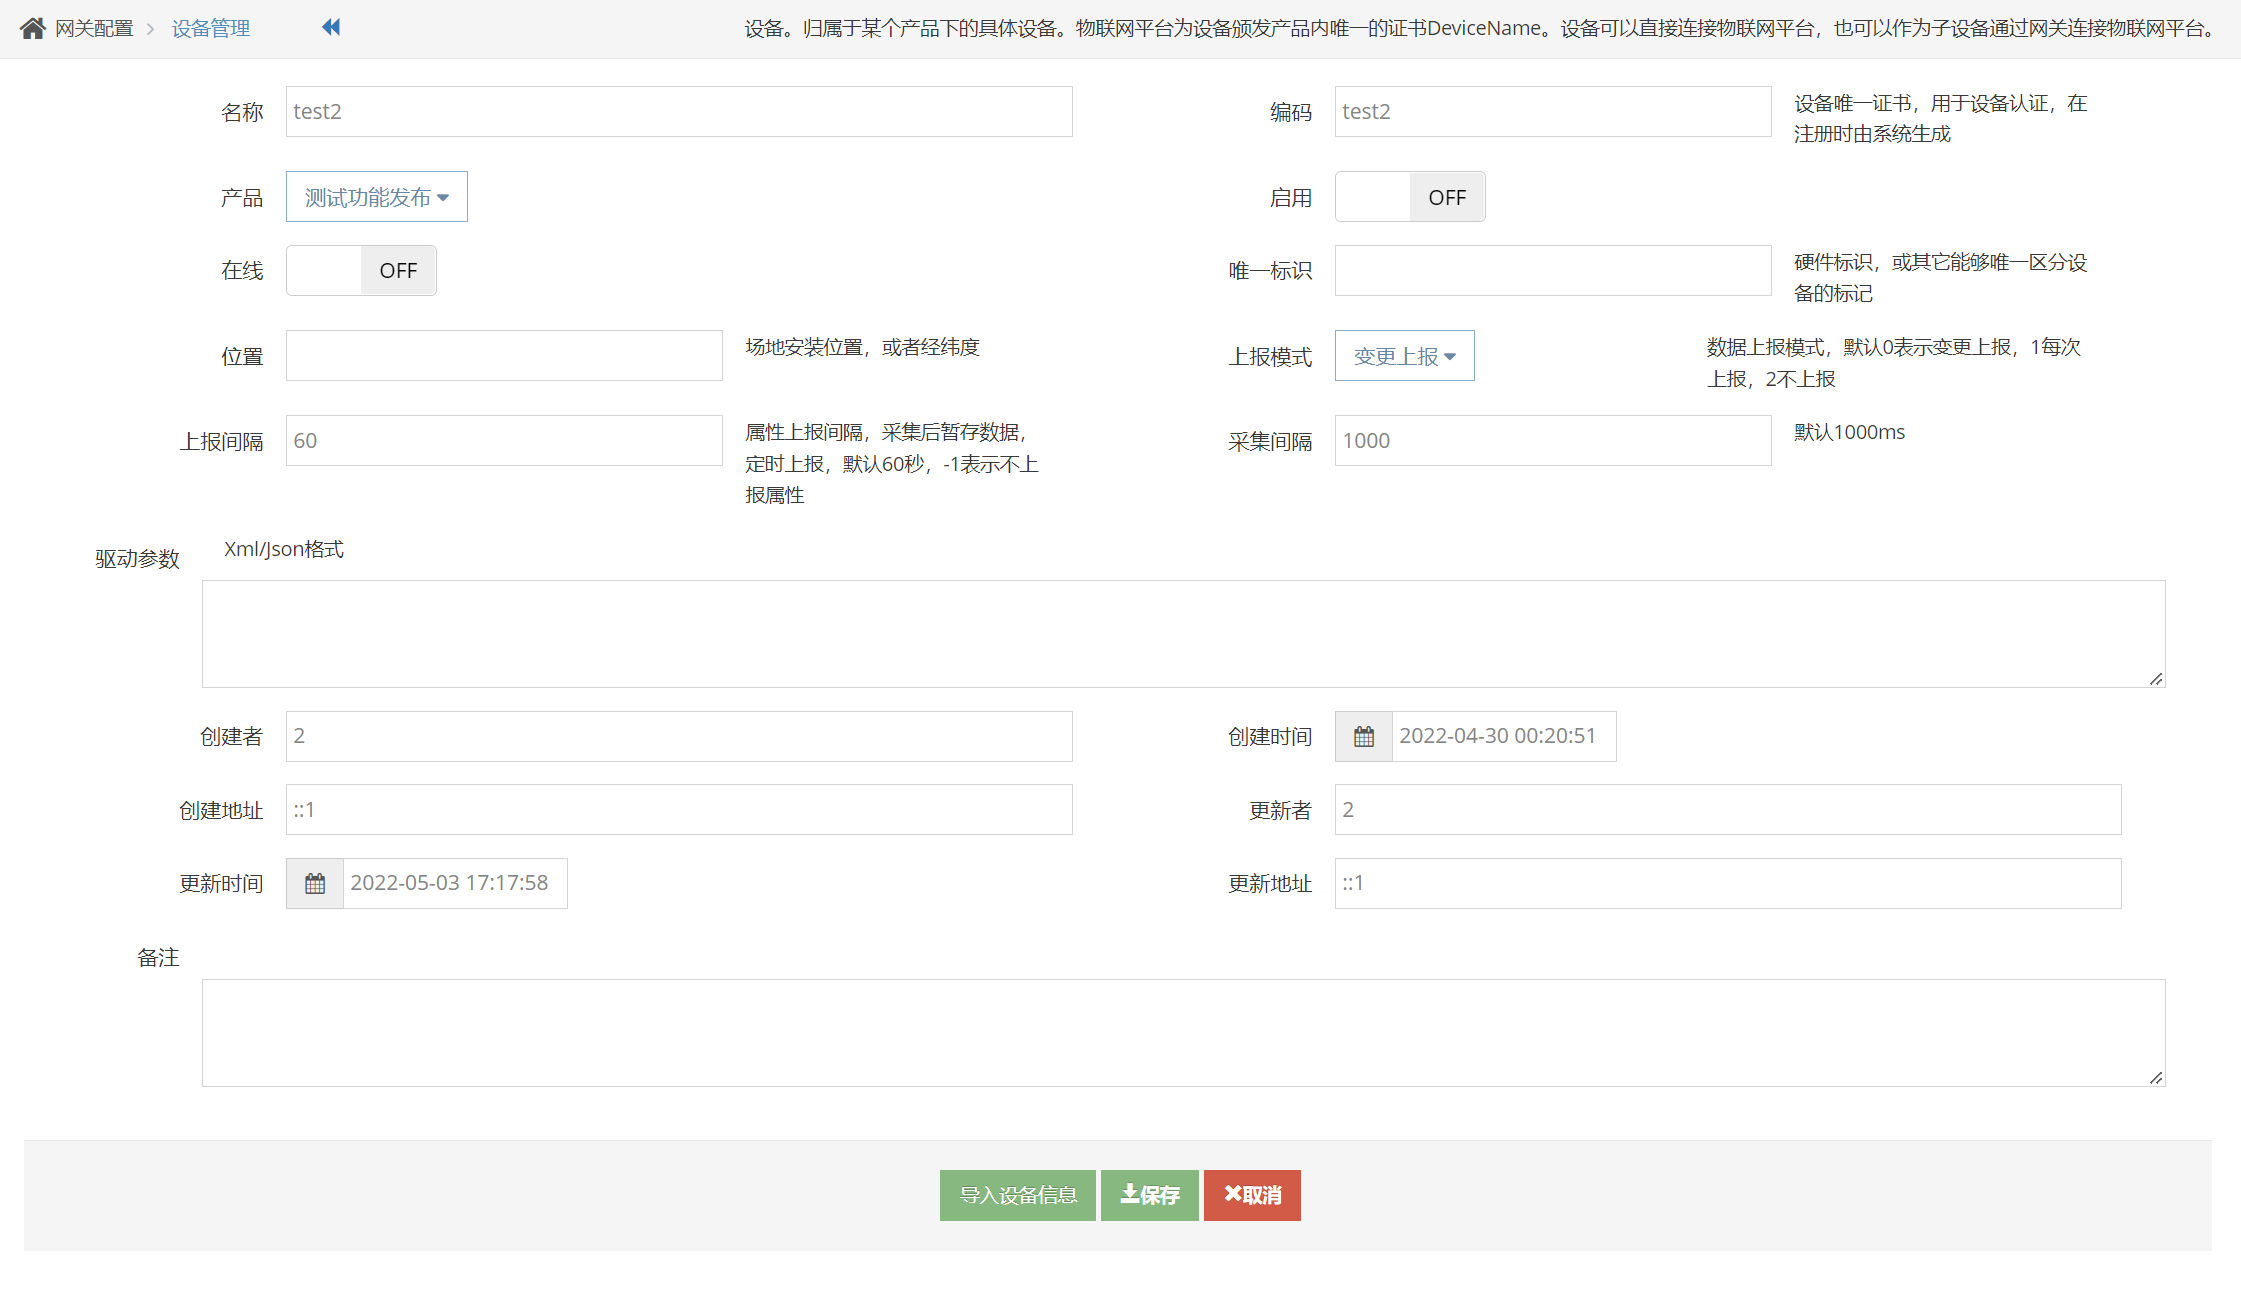Screen dimensions: 2241x1315
Task: Click the home icon in breadcrumb
Action: [x=33, y=28]
